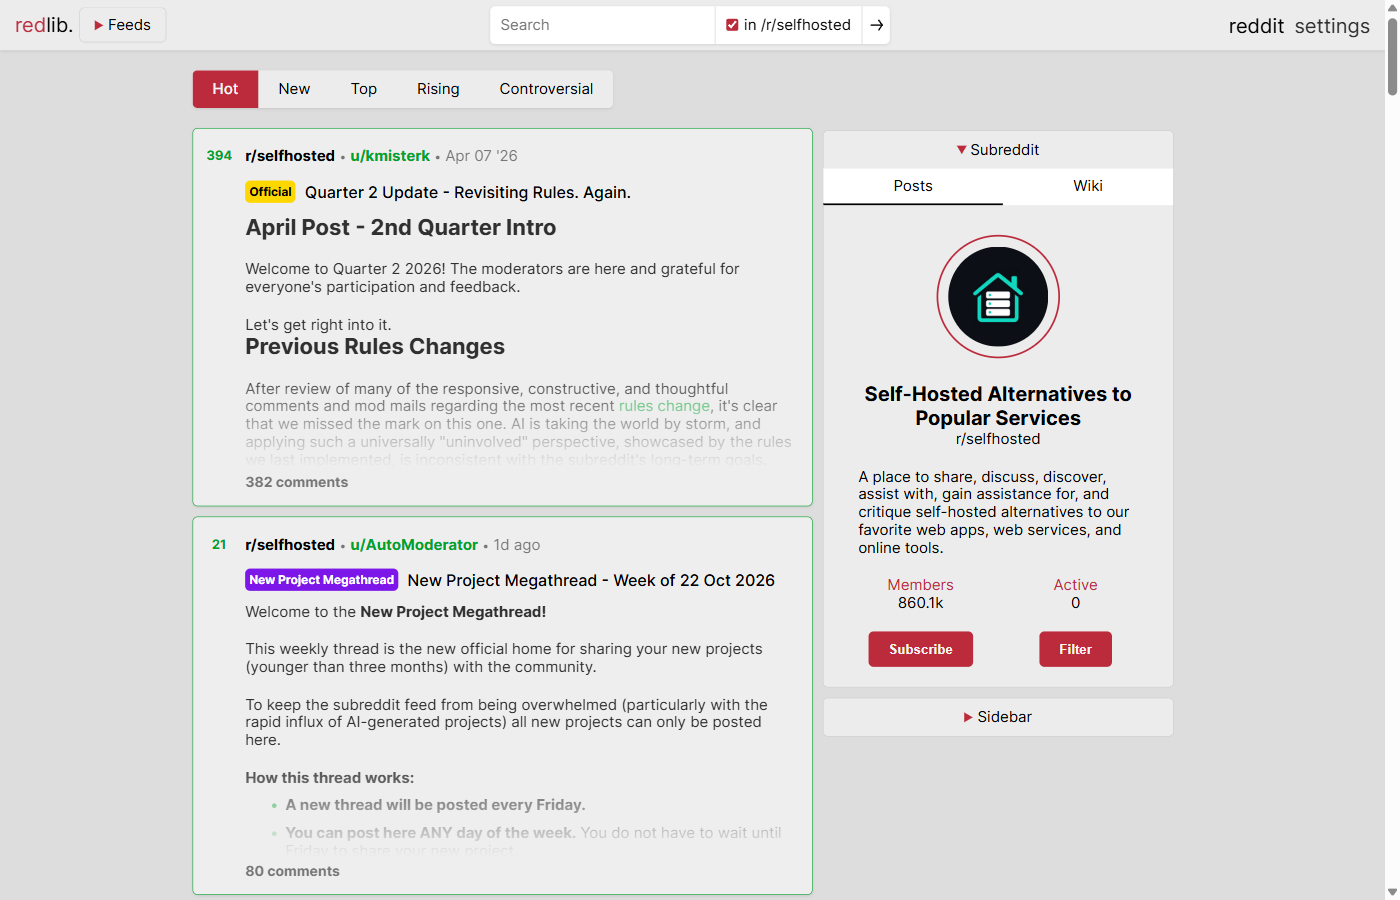1400x900 pixels.
Task: Switch to the New sort tab
Action: pos(294,89)
